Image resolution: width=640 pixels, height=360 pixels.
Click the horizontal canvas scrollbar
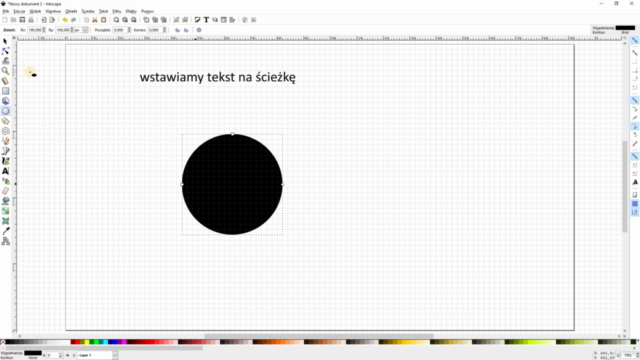click(319, 336)
